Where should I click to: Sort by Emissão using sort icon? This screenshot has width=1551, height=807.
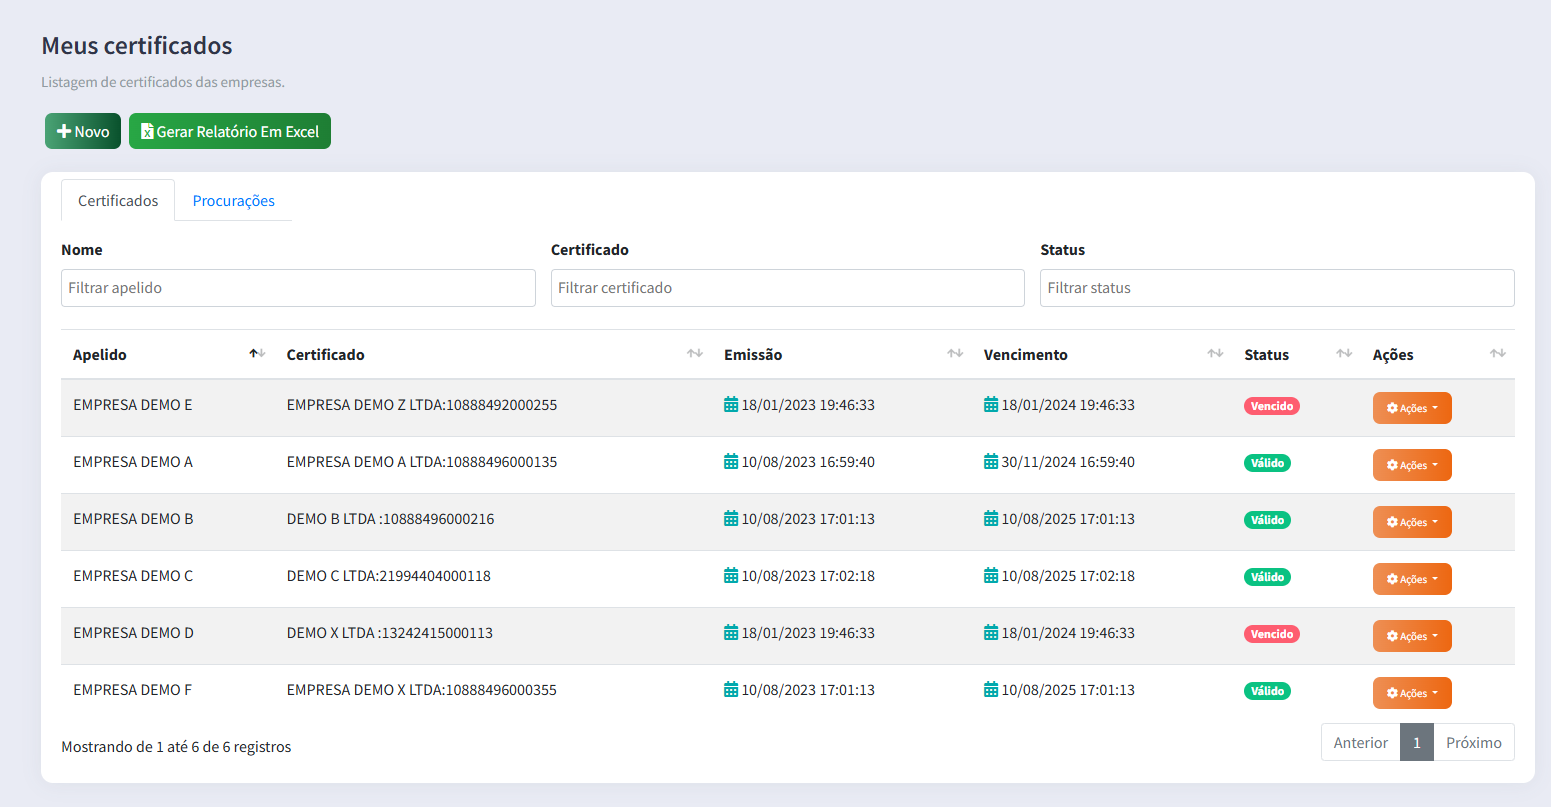(955, 354)
